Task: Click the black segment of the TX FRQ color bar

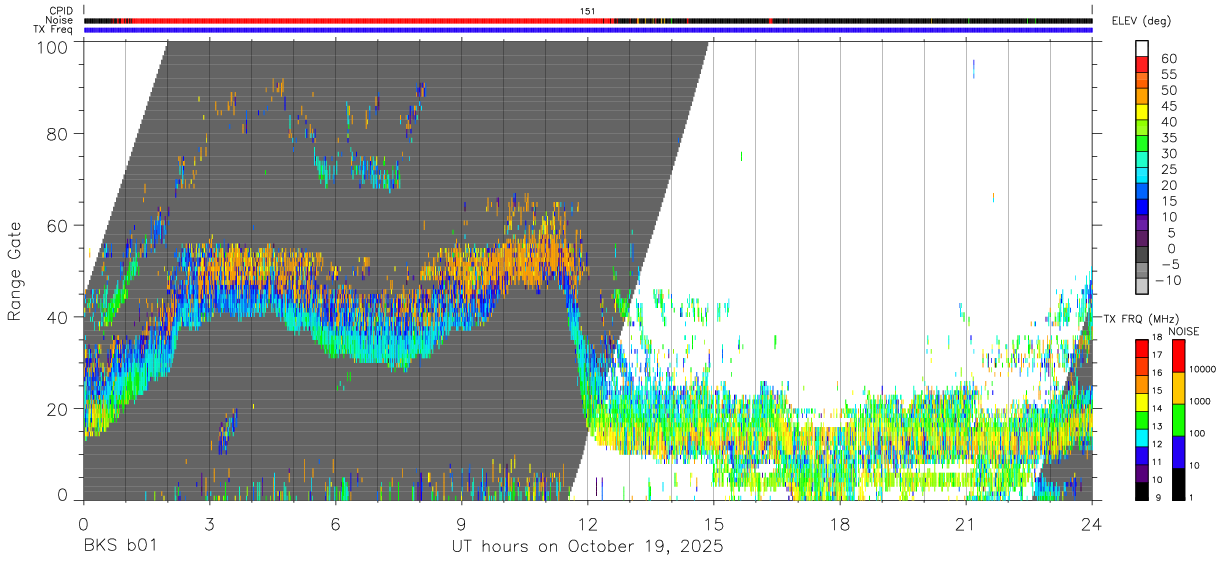Action: coord(1143,491)
